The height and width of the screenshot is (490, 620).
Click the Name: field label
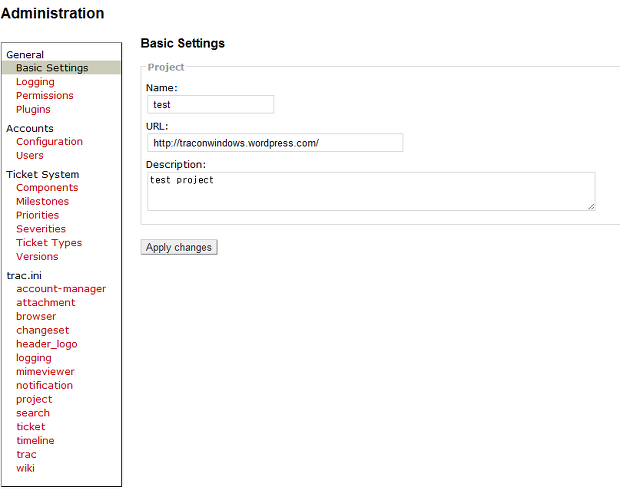pyautogui.click(x=162, y=88)
